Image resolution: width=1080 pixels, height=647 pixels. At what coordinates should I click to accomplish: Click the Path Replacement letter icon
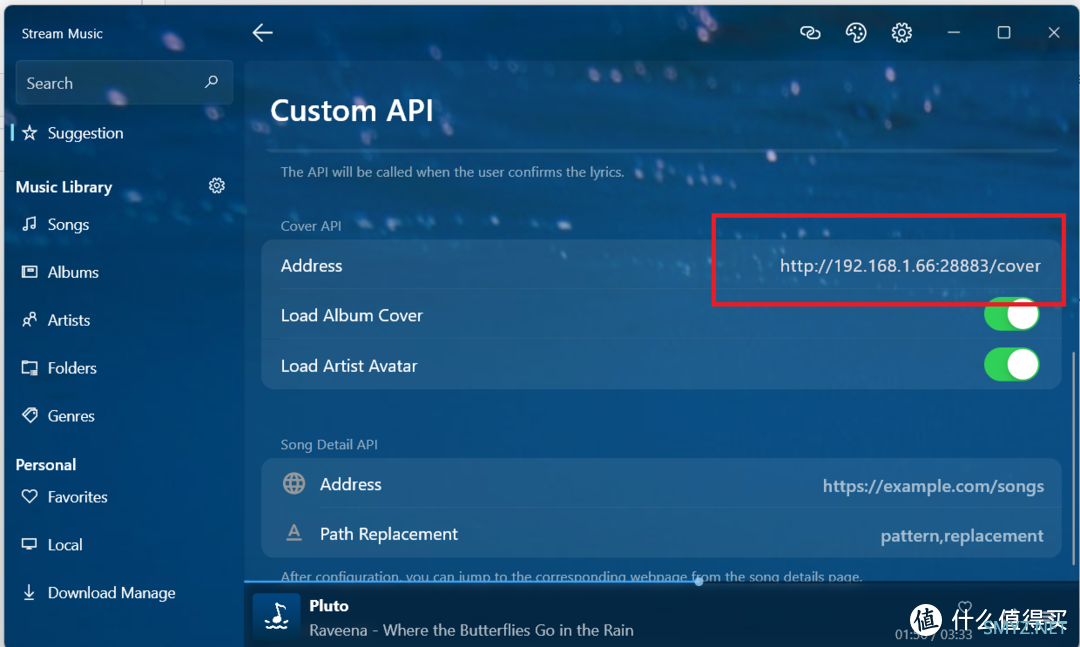pos(294,533)
